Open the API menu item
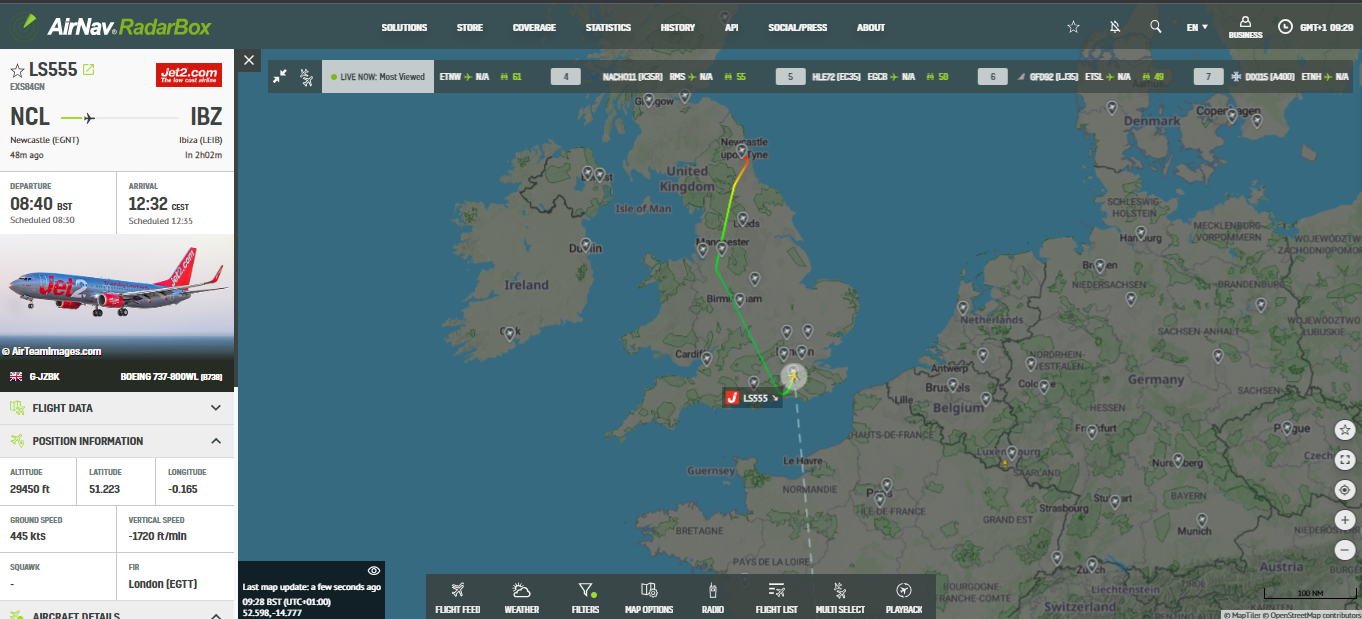This screenshot has height=619, width=1362. [731, 27]
